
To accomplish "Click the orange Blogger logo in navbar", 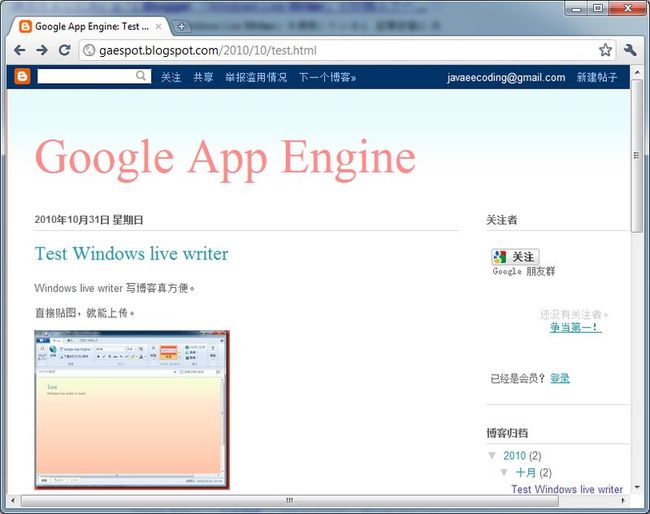I will (x=22, y=77).
